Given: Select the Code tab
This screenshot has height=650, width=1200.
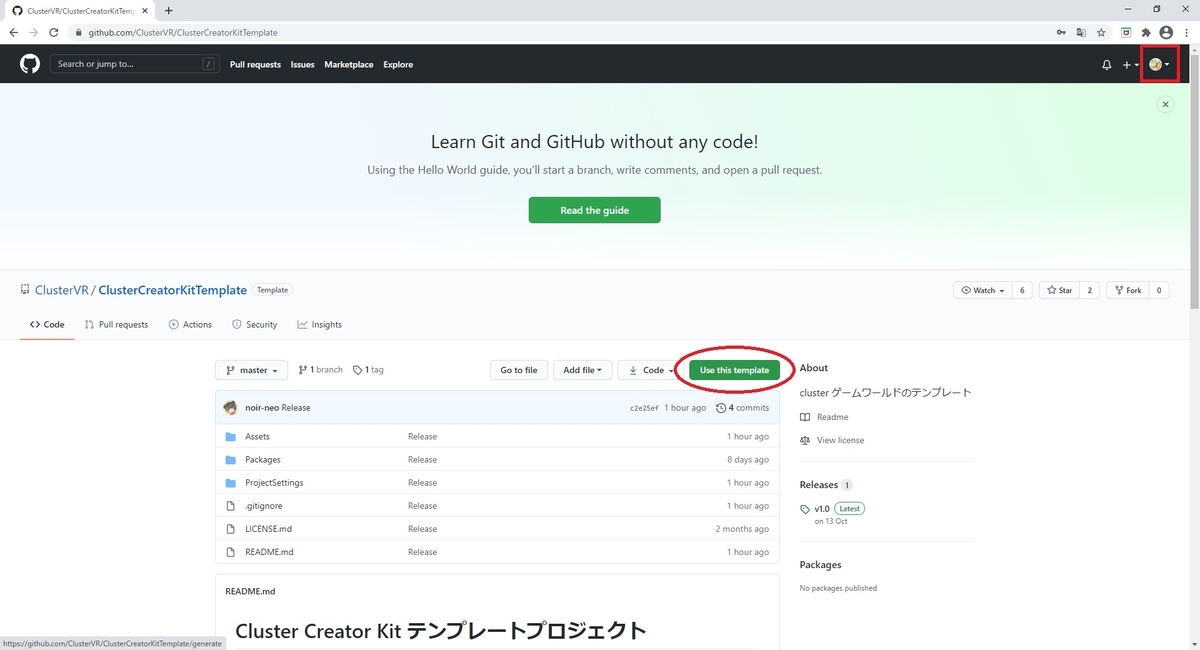Looking at the screenshot, I should [47, 324].
